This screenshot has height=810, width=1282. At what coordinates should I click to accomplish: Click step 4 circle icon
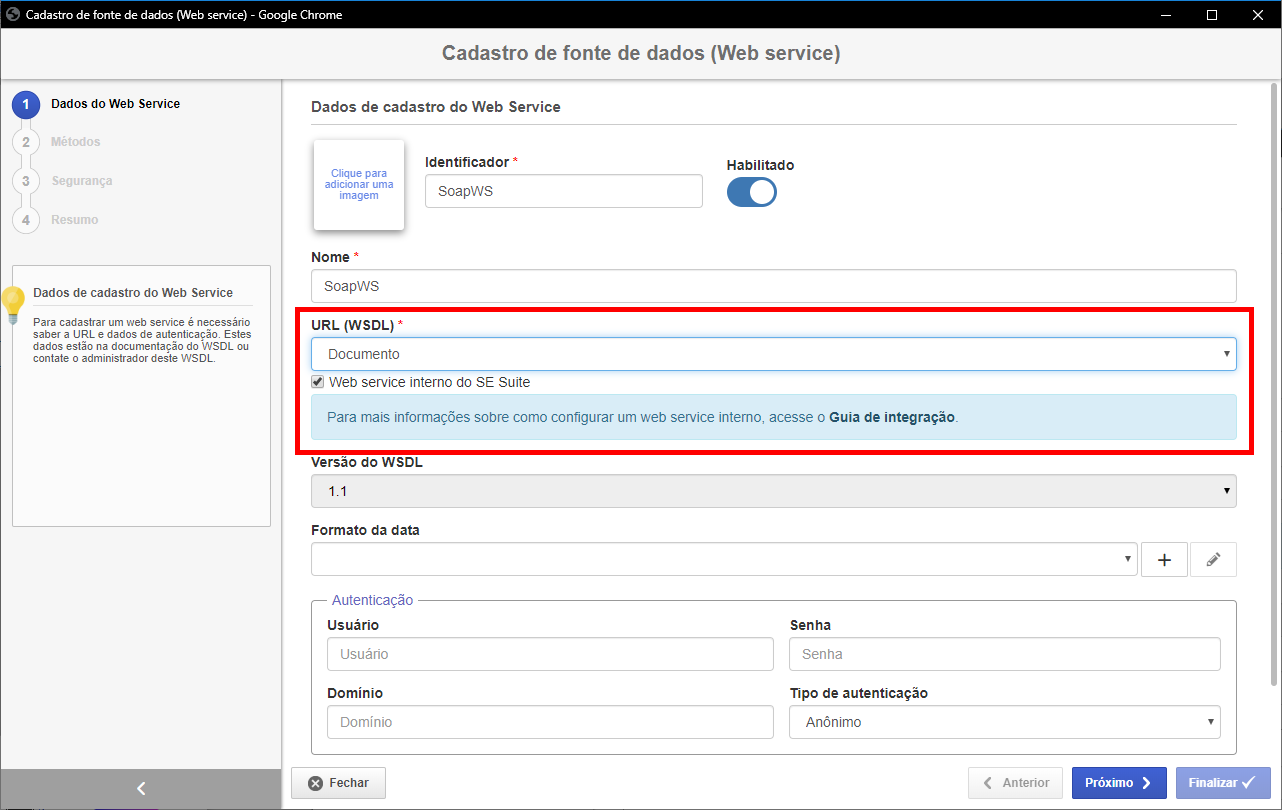26,220
